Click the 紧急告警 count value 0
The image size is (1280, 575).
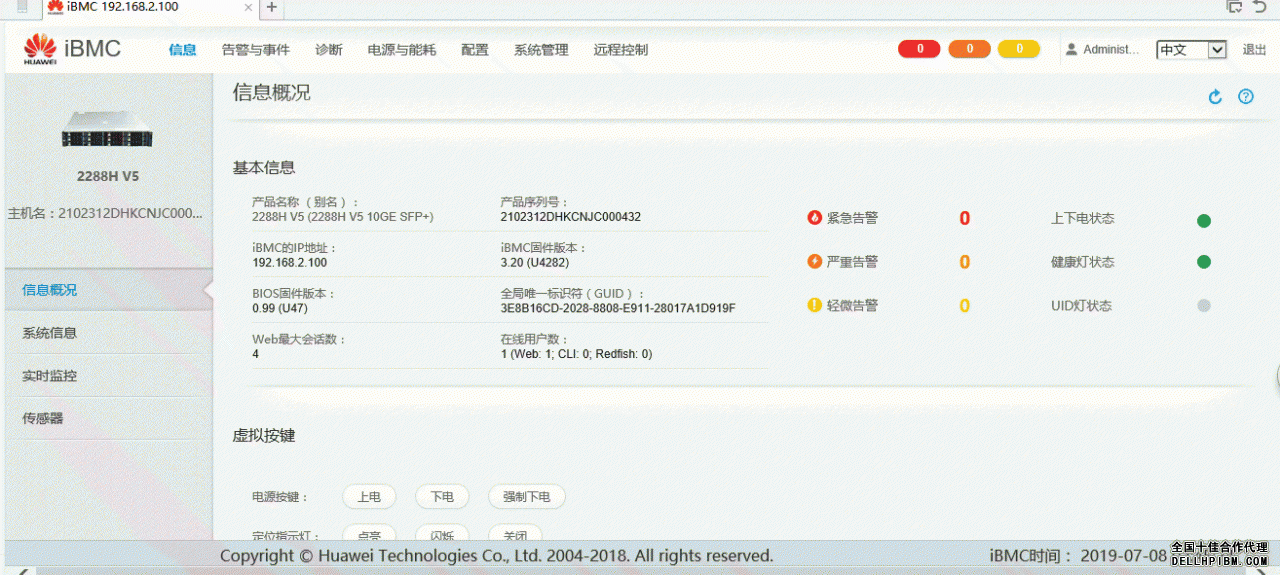pyautogui.click(x=964, y=218)
